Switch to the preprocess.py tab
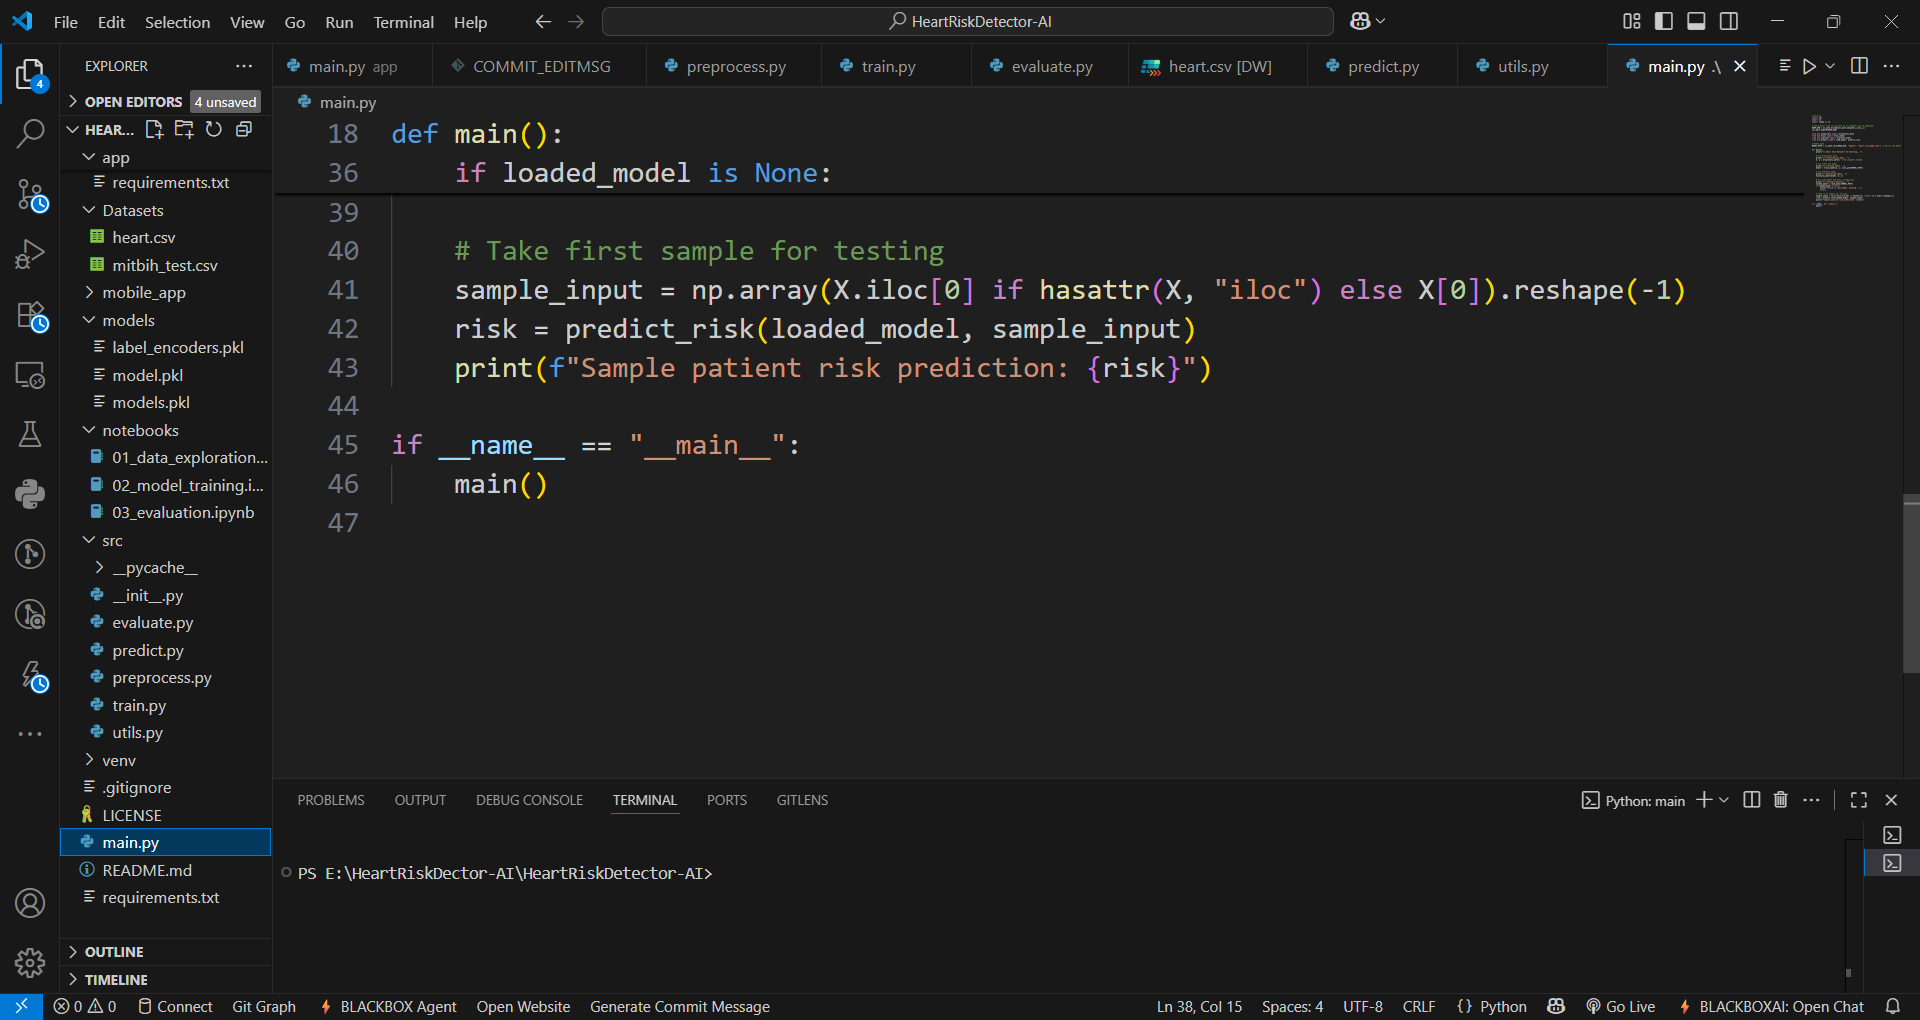Image resolution: width=1920 pixels, height=1020 pixels. click(734, 66)
